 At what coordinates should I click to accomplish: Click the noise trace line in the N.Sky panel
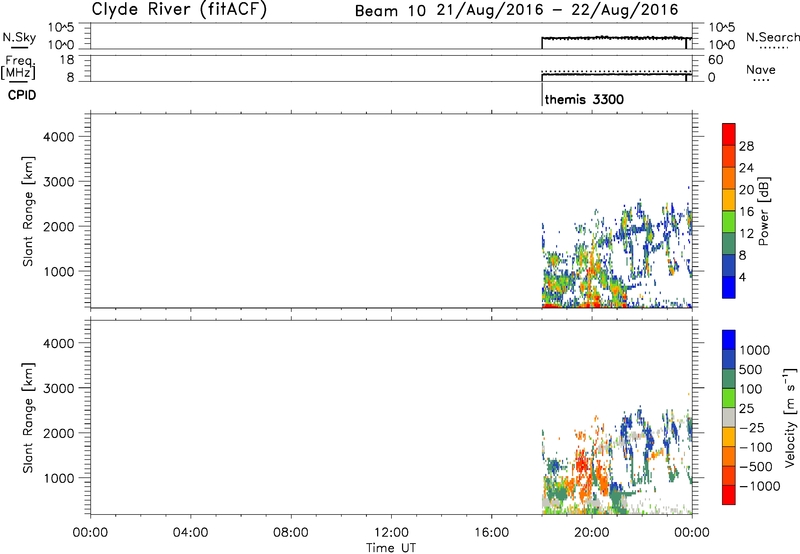point(616,38)
